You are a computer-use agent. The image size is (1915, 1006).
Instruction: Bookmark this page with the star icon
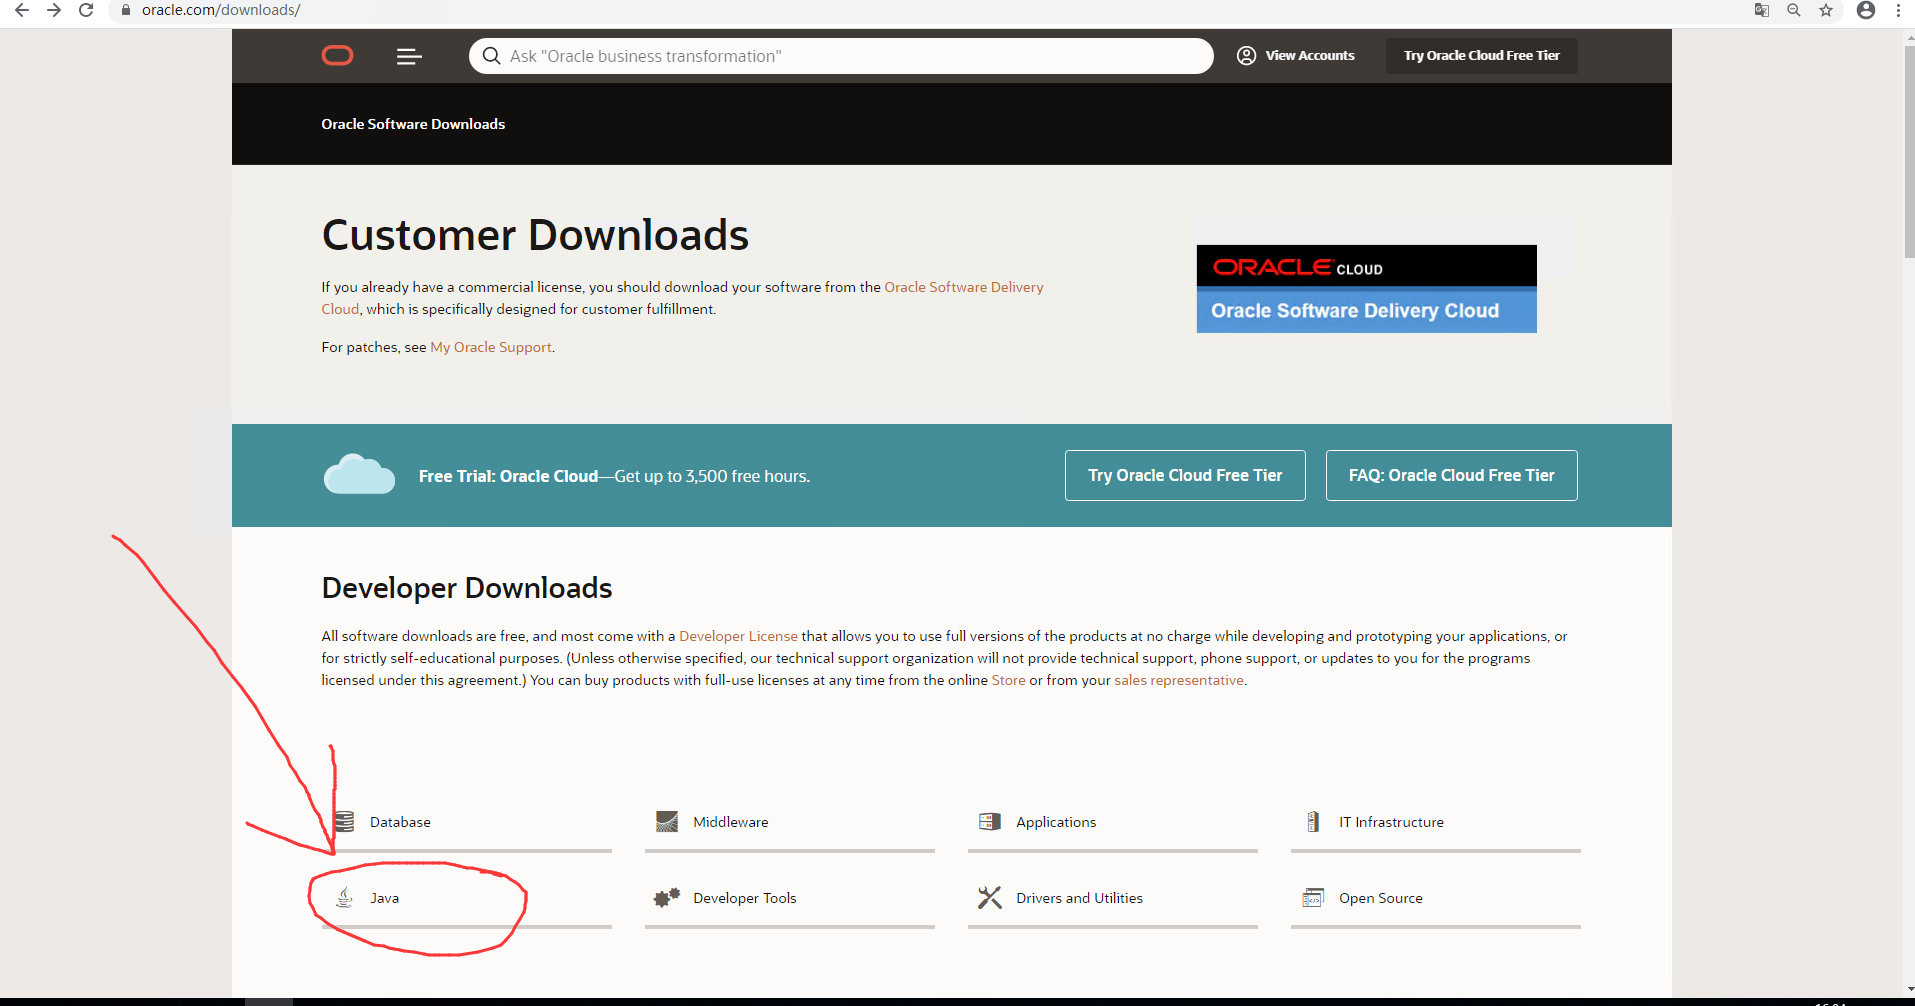pyautogui.click(x=1826, y=10)
